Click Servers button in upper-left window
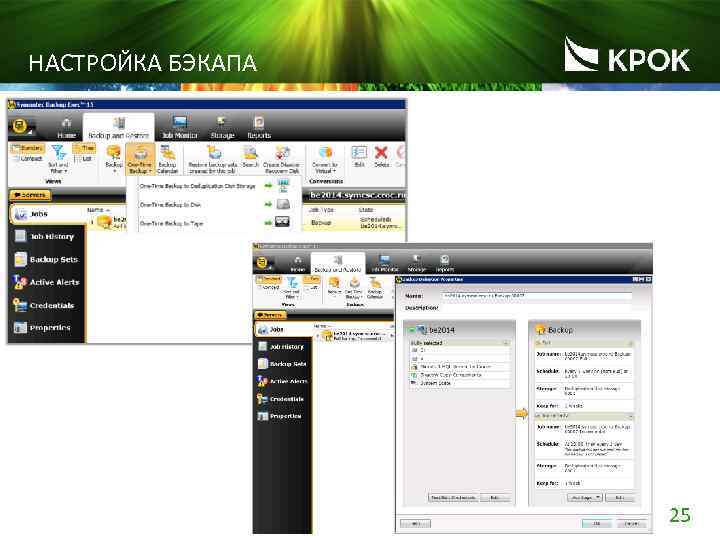This screenshot has width=720, height=540. pyautogui.click(x=30, y=195)
